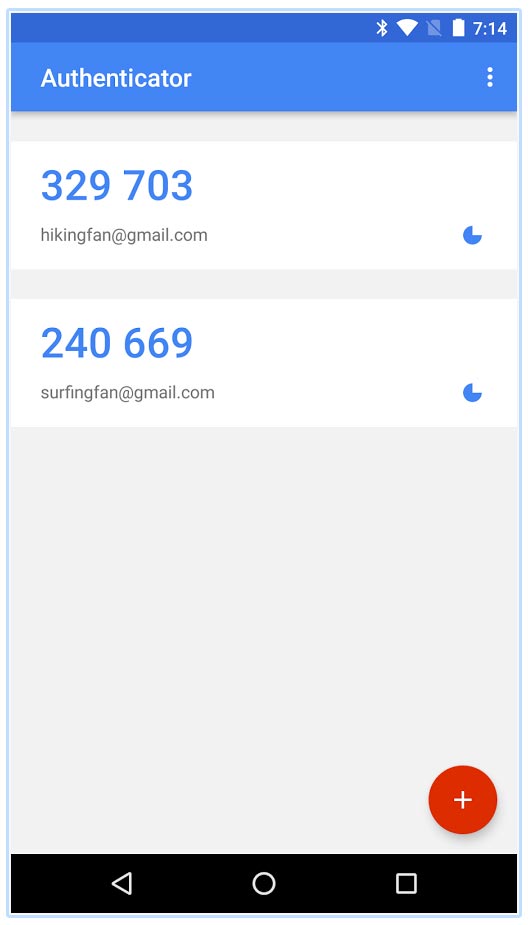Tap the Android back navigation button
The height and width of the screenshot is (925, 529).
click(x=122, y=883)
